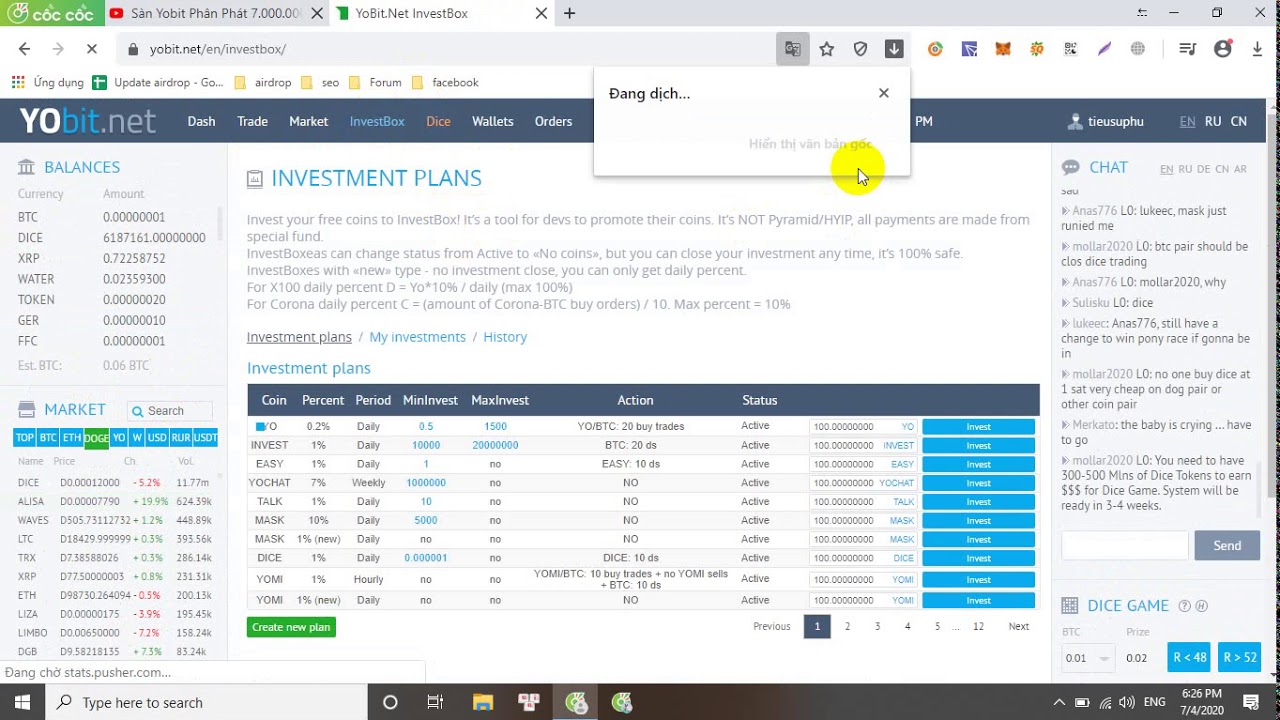The width and height of the screenshot is (1280, 720).
Task: Click the Ứng dụng apps bookmark
Action: pos(48,83)
